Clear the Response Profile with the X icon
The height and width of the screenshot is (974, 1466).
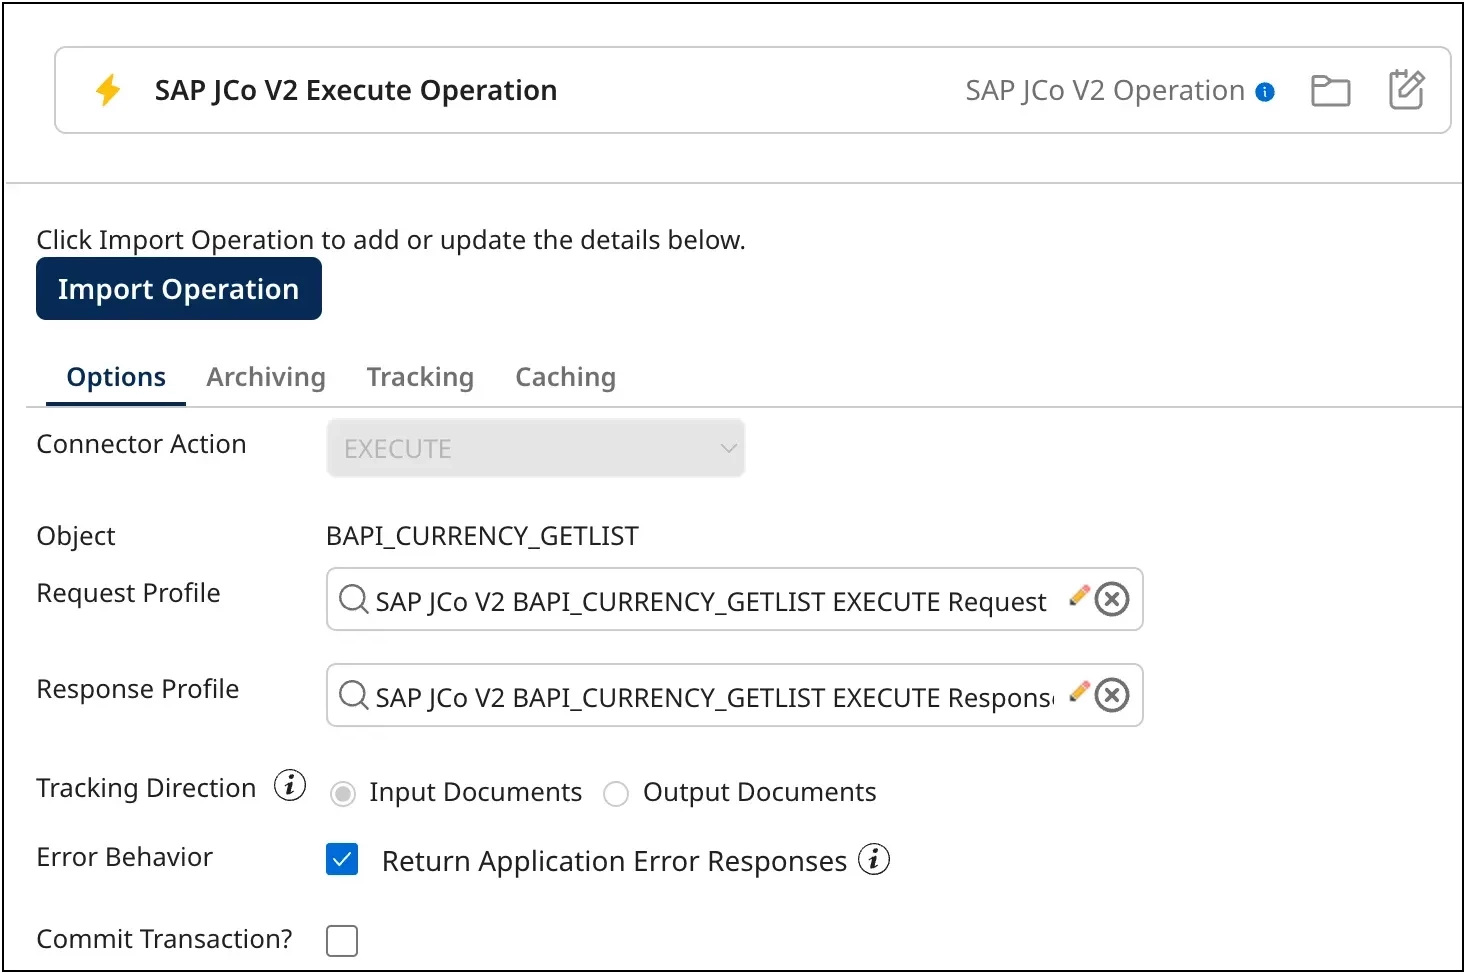point(1112,695)
